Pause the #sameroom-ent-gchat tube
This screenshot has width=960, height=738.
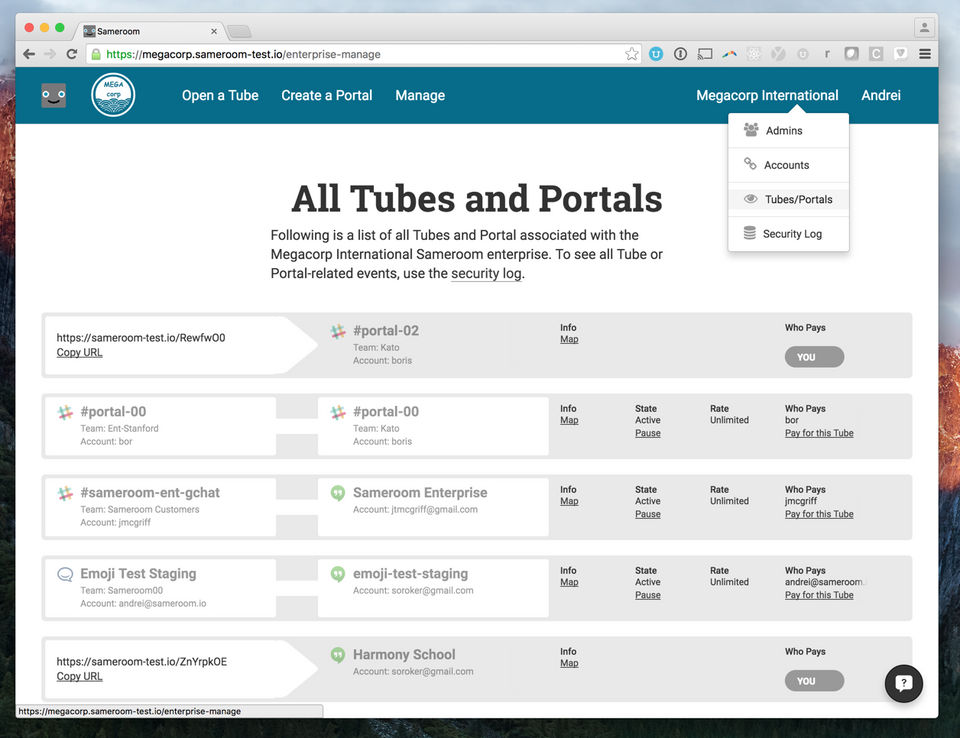[647, 514]
